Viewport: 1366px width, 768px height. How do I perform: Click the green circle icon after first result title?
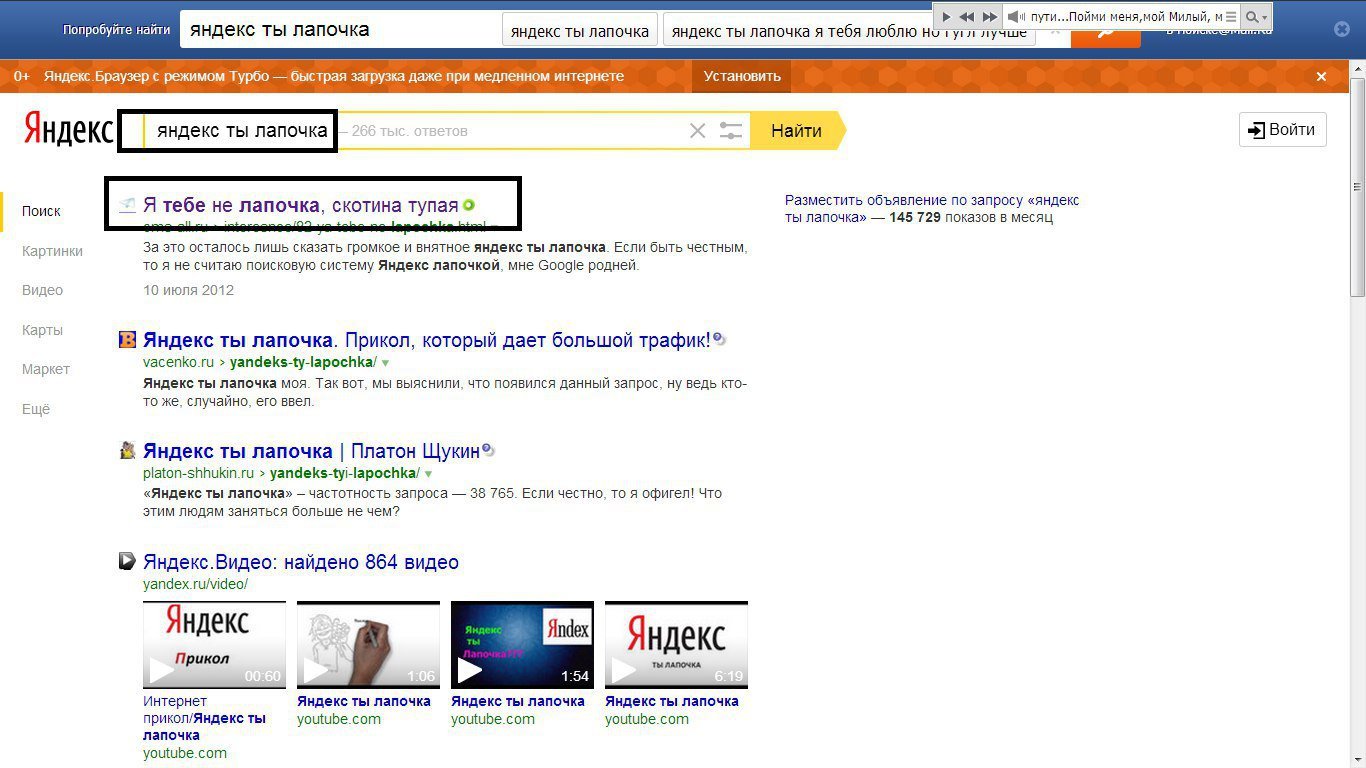pyautogui.click(x=468, y=205)
